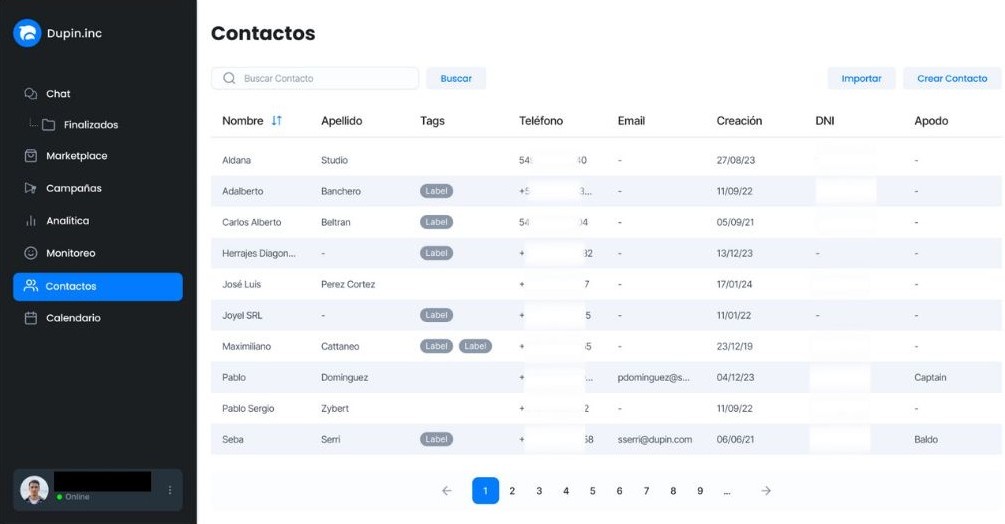The width and height of the screenshot is (1005, 524).
Task: Select the Contactos menu item
Action: [98, 286]
